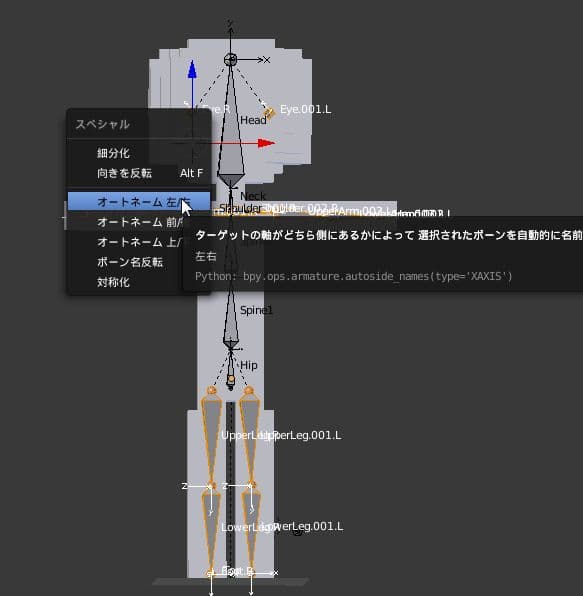Image resolution: width=583 pixels, height=596 pixels.
Task: Apply 対称化 from the スペシャル menu
Action: coord(138,282)
